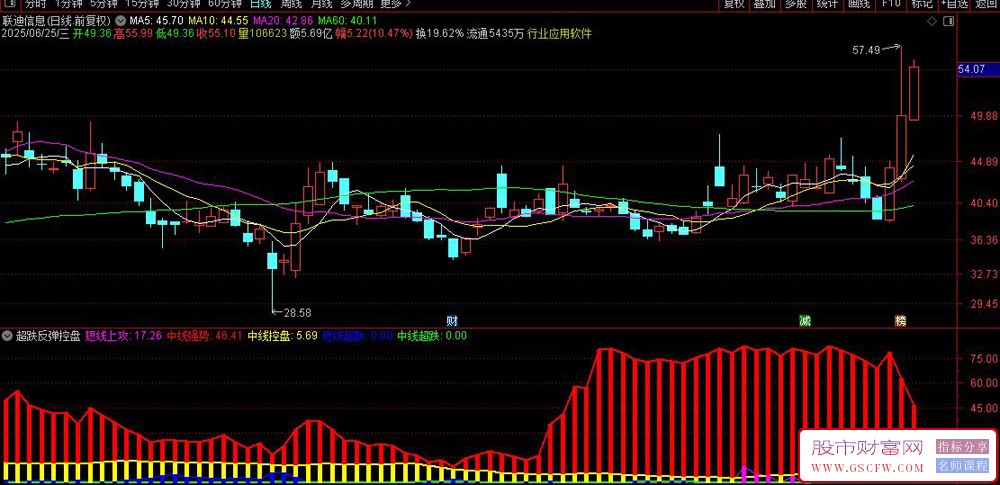Screen dimensions: 1000x485
Task: Add the stock with the +自选 button
Action: tap(954, 4)
